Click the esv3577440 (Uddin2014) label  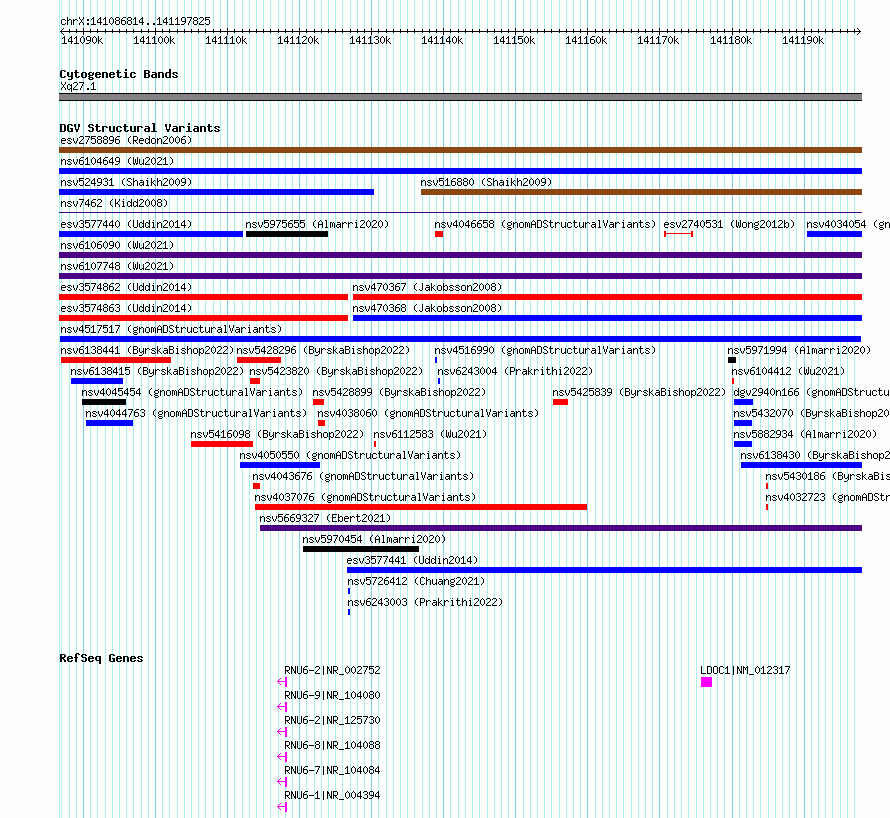[126, 224]
